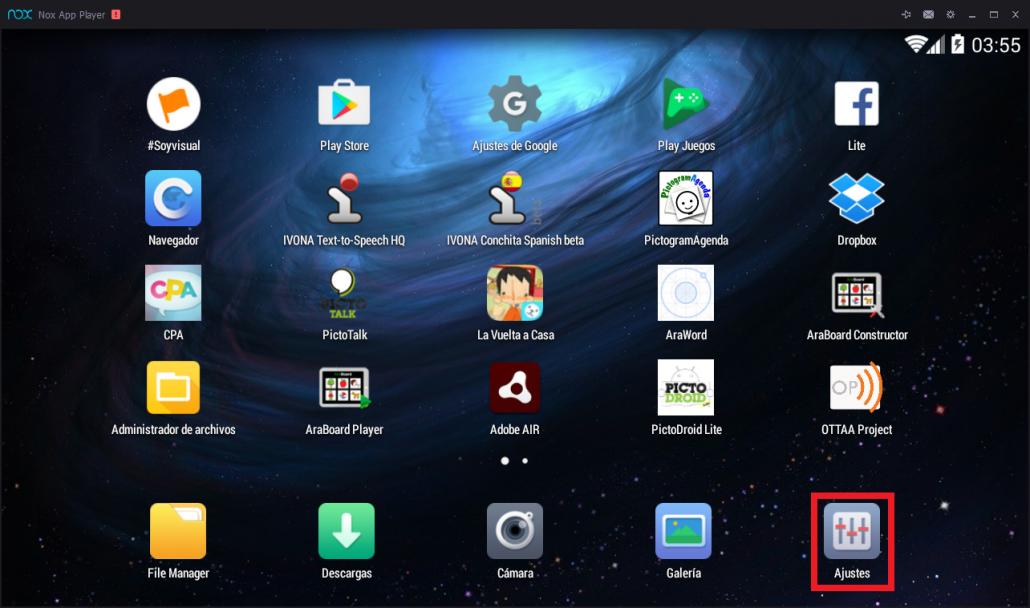Launch La Vuelta a Casa
Viewport: 1030px width, 608px height.
515,293
